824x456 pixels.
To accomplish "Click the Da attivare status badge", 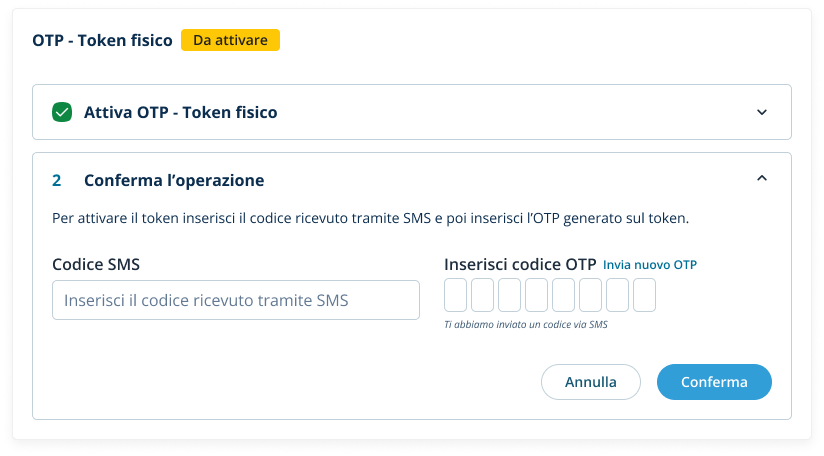I will point(230,40).
